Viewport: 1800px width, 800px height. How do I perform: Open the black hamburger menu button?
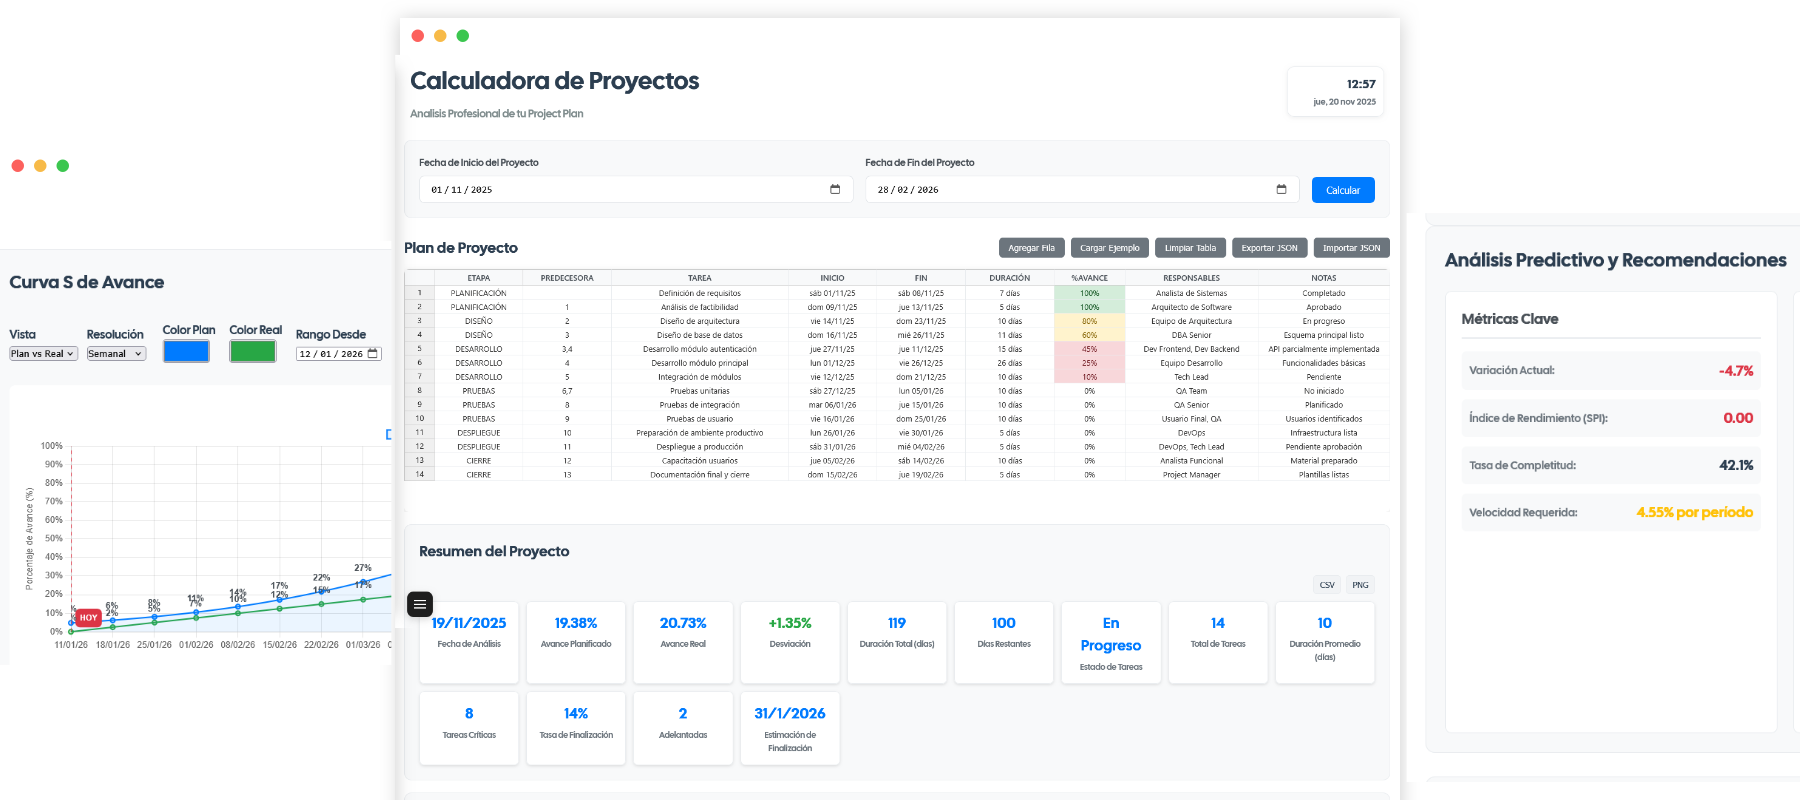pos(420,604)
